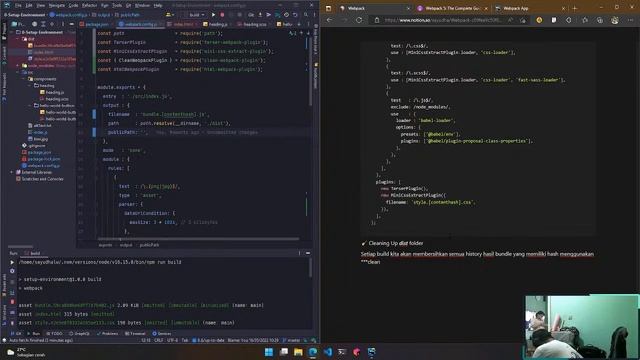Click the Run console vertical scrollbar
The width and height of the screenshot is (640, 360).
click(x=310, y=267)
